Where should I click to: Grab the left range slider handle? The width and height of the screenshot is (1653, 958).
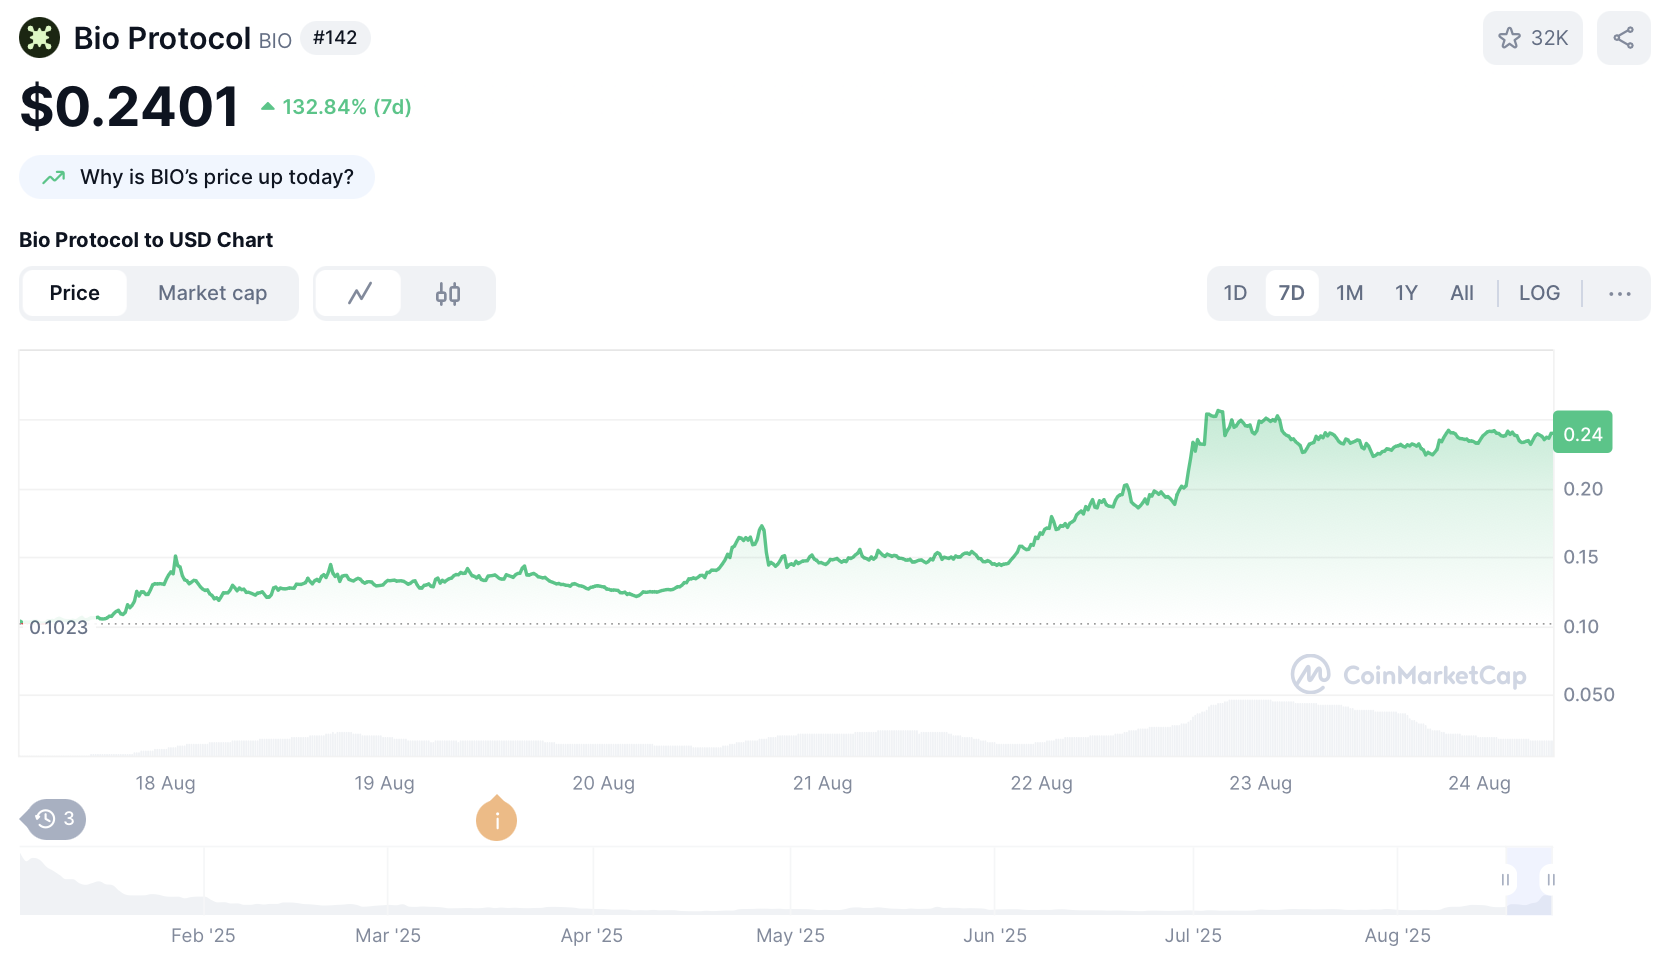point(1505,880)
